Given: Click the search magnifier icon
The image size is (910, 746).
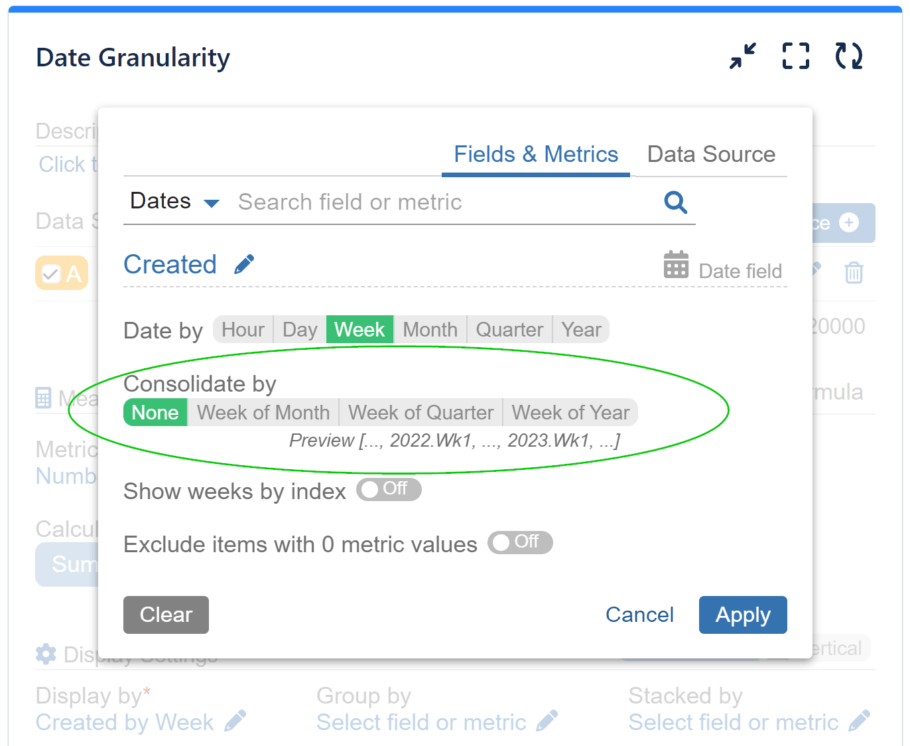Looking at the screenshot, I should click(676, 203).
